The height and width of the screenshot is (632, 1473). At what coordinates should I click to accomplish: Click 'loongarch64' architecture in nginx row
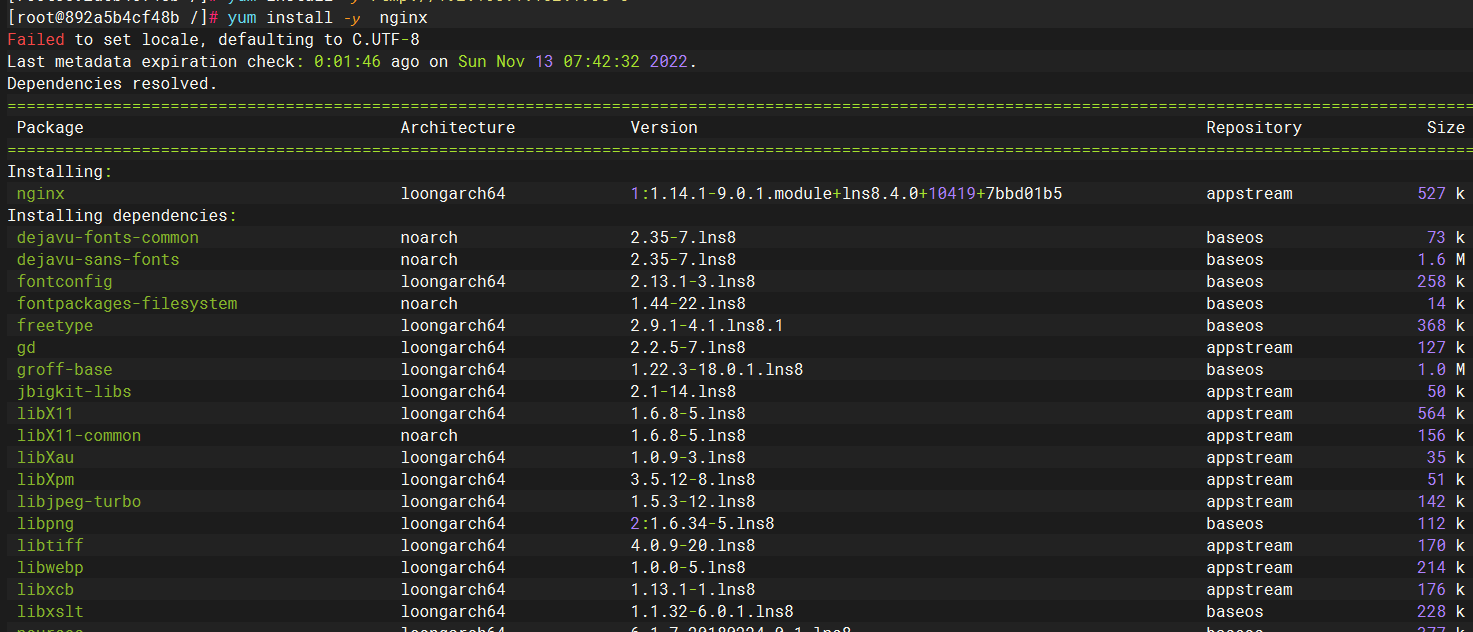point(453,193)
